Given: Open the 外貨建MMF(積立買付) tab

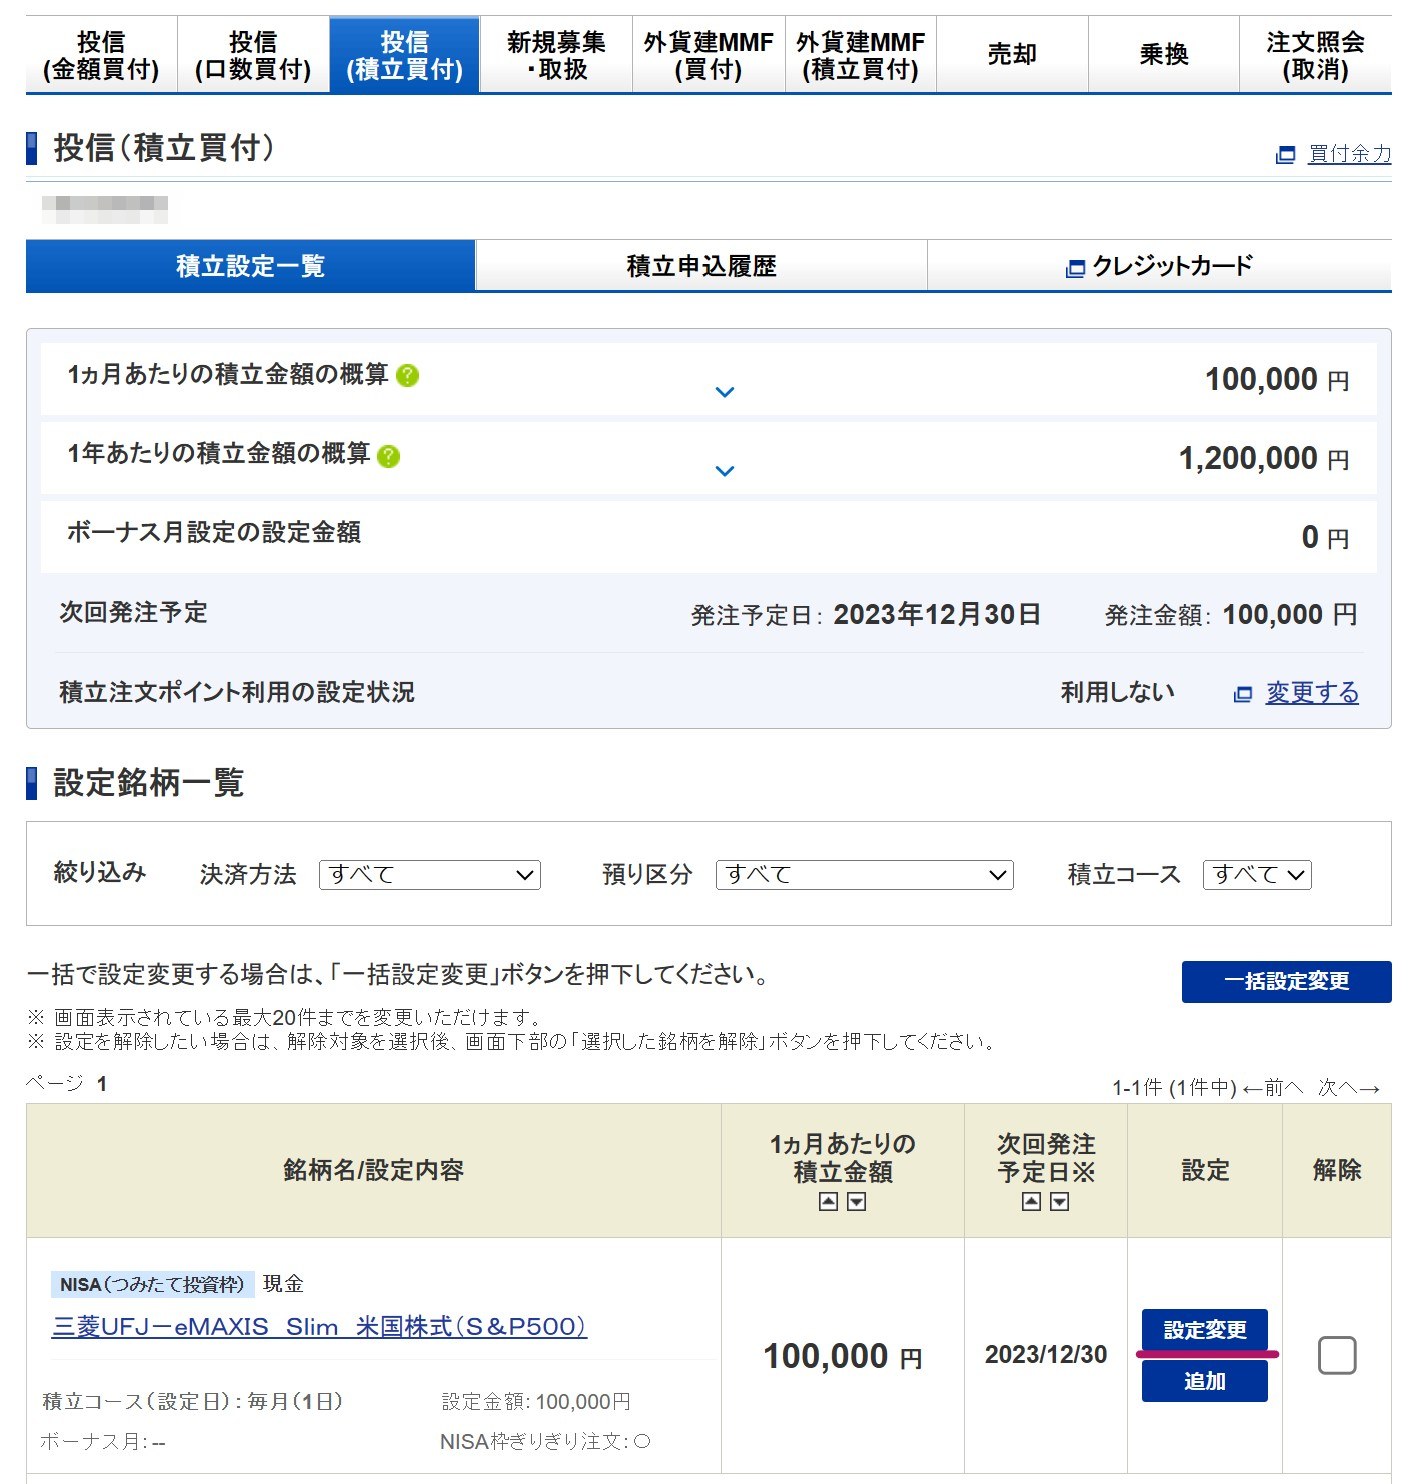Looking at the screenshot, I should click(x=860, y=55).
